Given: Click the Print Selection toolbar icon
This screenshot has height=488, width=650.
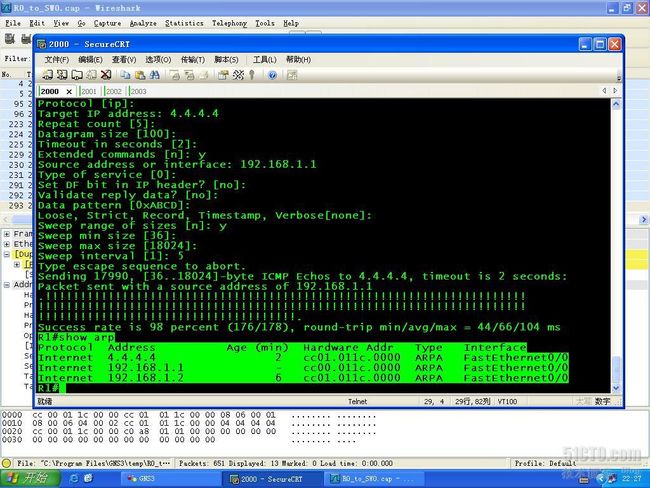Looking at the screenshot, I should click(189, 75).
